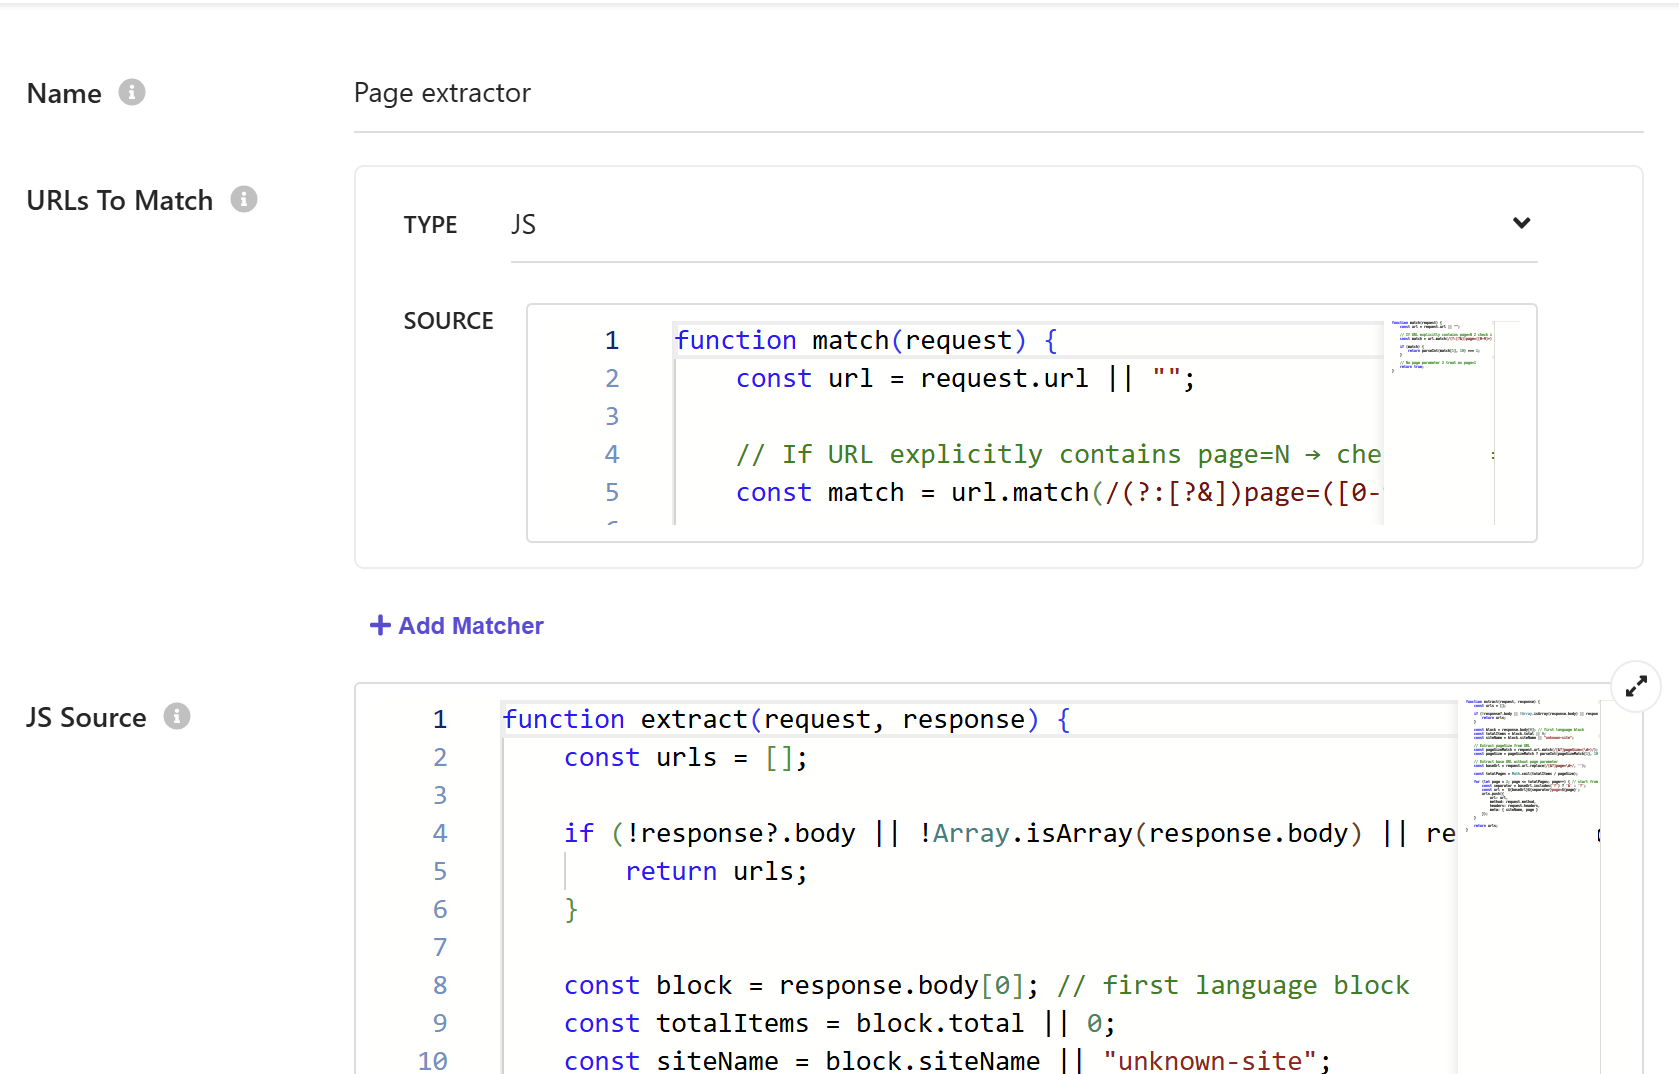Image resolution: width=1679 pixels, height=1074 pixels.
Task: Select line 1 of the match function
Action: pyautogui.click(x=865, y=340)
